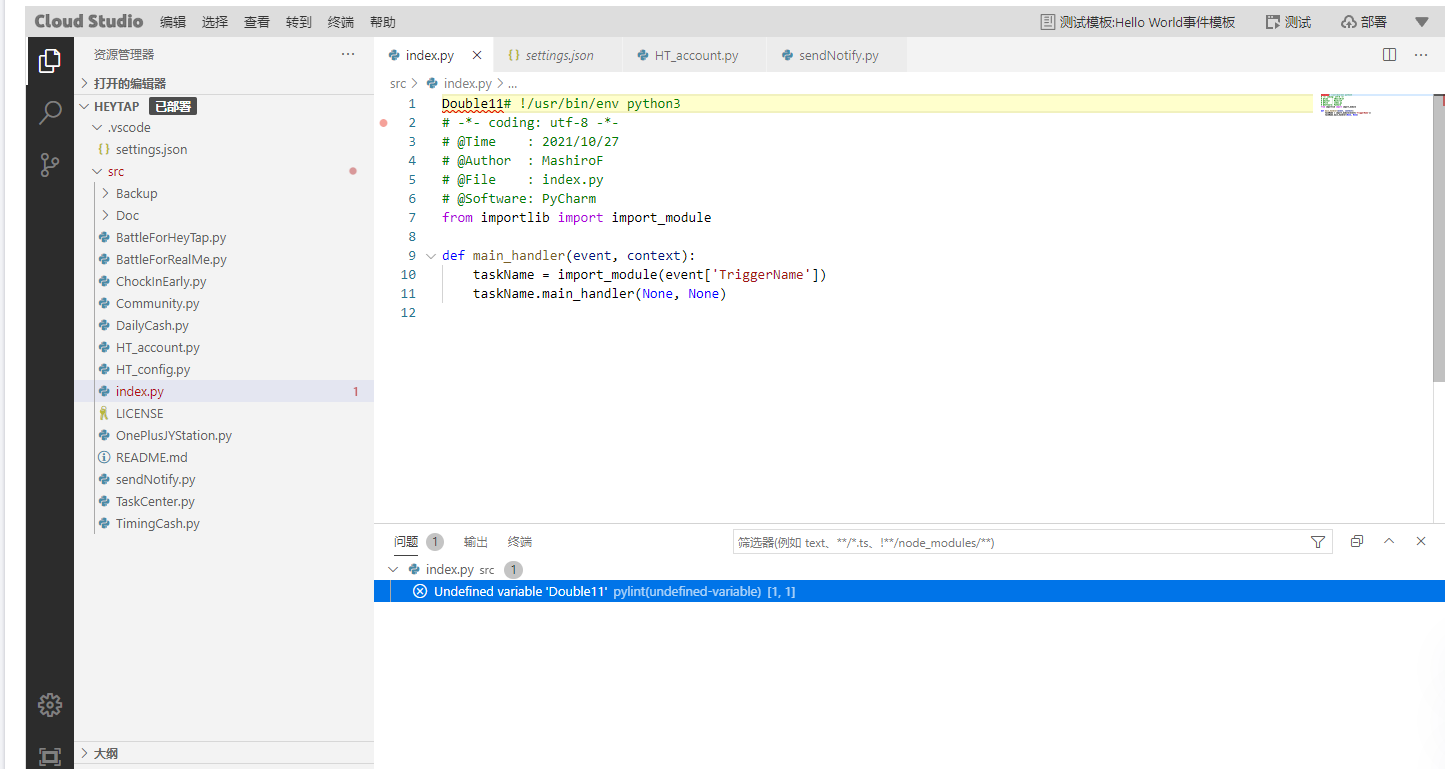Open the 终端 menu
The width and height of the screenshot is (1445, 769).
[x=340, y=20]
